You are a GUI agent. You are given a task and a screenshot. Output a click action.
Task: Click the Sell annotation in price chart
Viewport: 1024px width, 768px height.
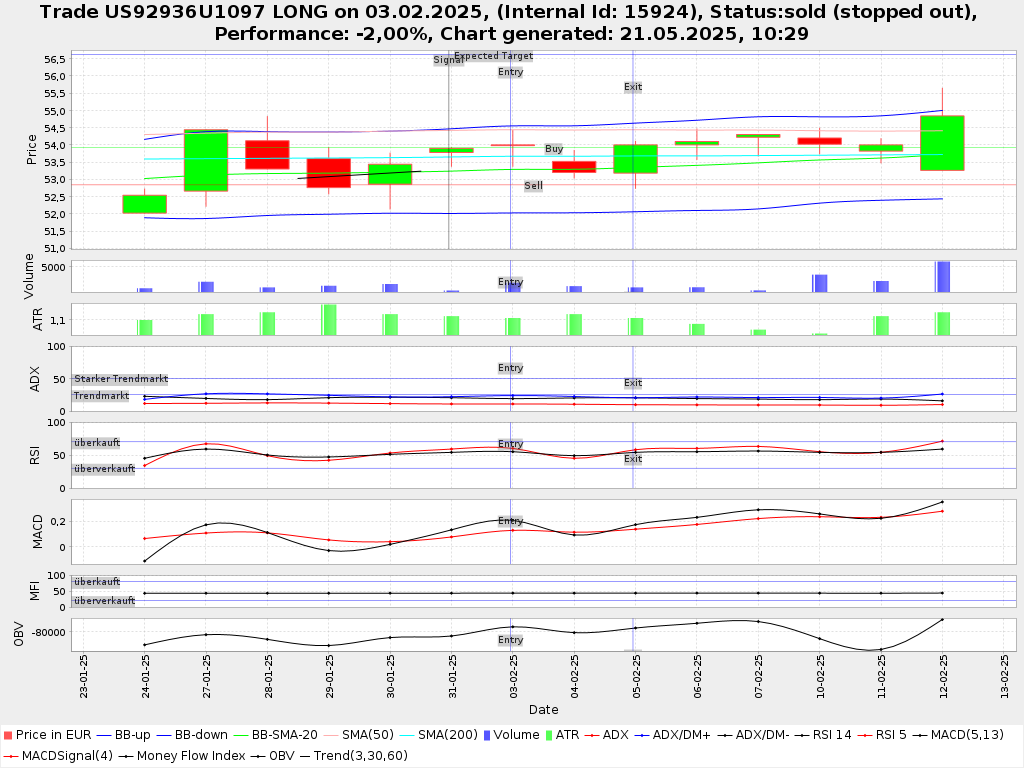(x=534, y=186)
